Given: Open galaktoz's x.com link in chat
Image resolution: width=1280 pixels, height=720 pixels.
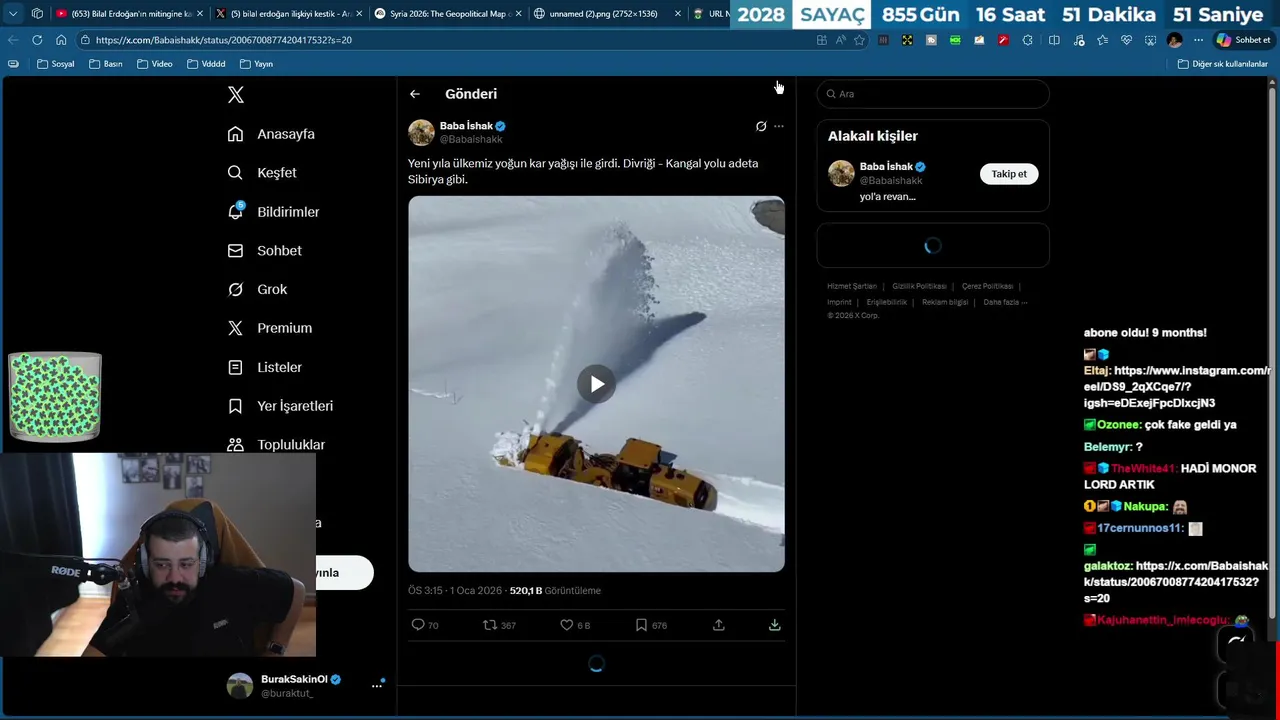Looking at the screenshot, I should 1177,582.
